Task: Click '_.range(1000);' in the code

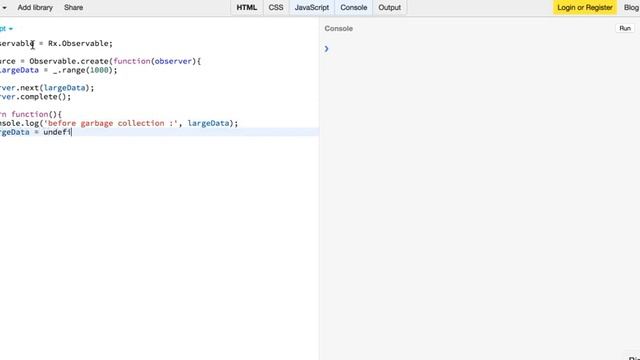Action: coord(85,70)
